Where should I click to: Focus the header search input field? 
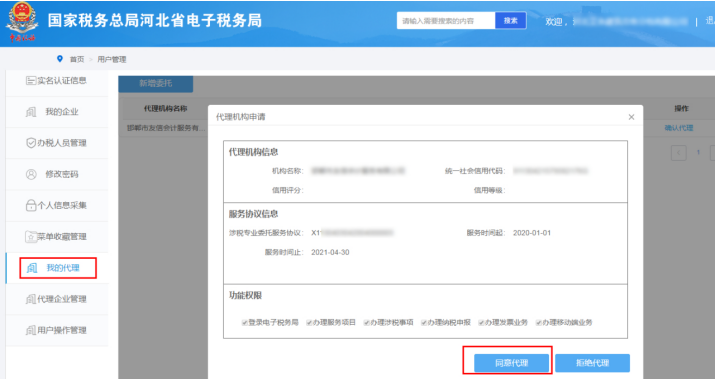pyautogui.click(x=446, y=21)
